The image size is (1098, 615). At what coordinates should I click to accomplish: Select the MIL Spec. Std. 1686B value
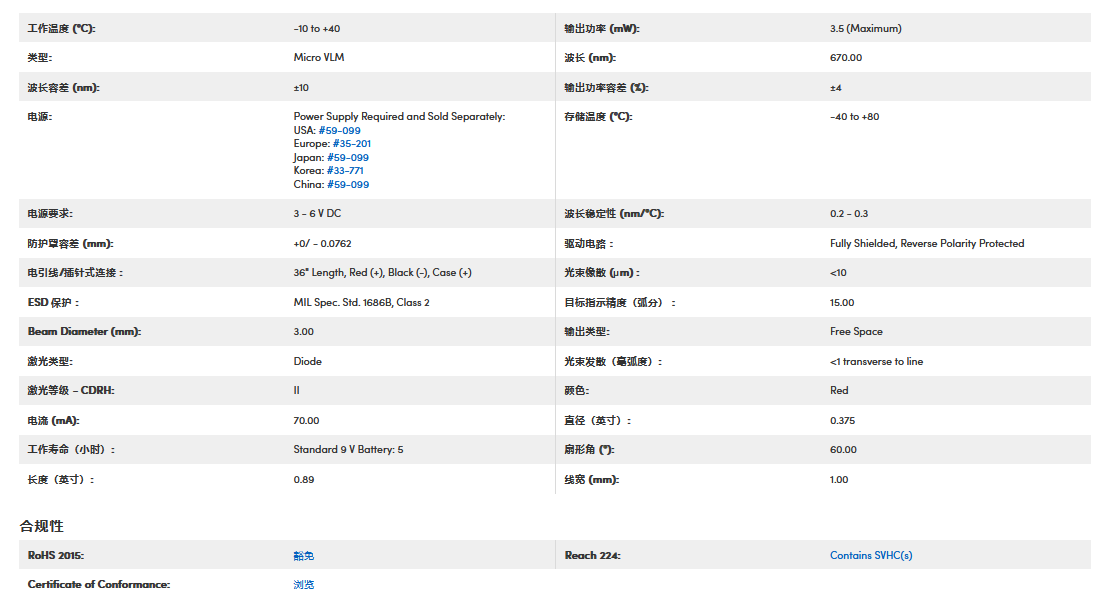361,302
